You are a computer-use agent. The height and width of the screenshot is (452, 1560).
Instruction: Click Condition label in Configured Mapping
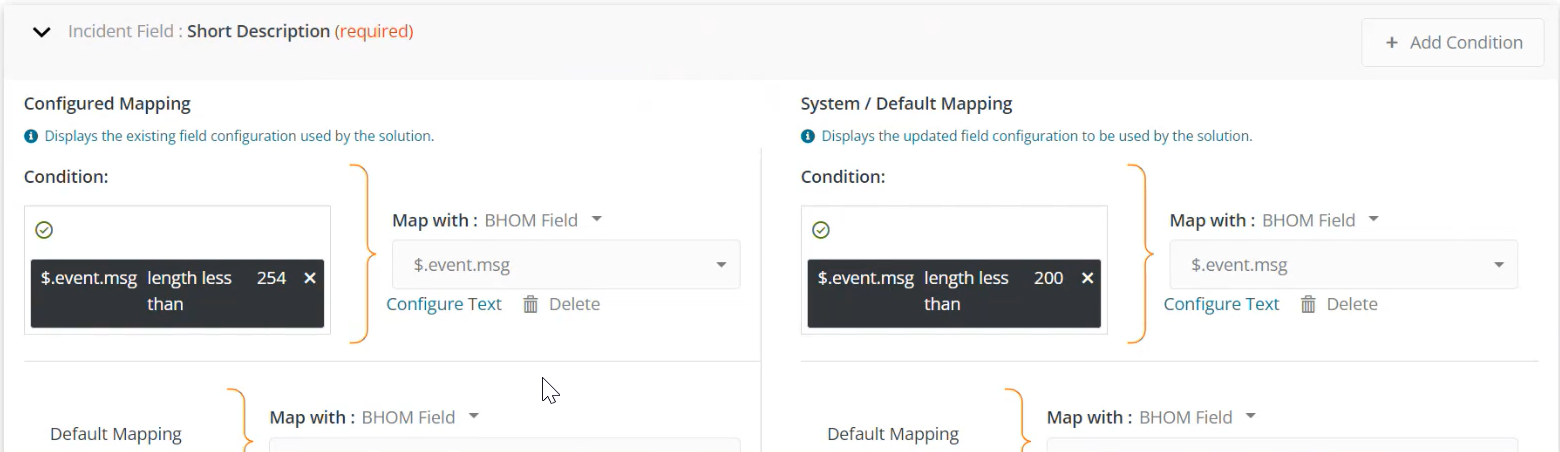66,176
